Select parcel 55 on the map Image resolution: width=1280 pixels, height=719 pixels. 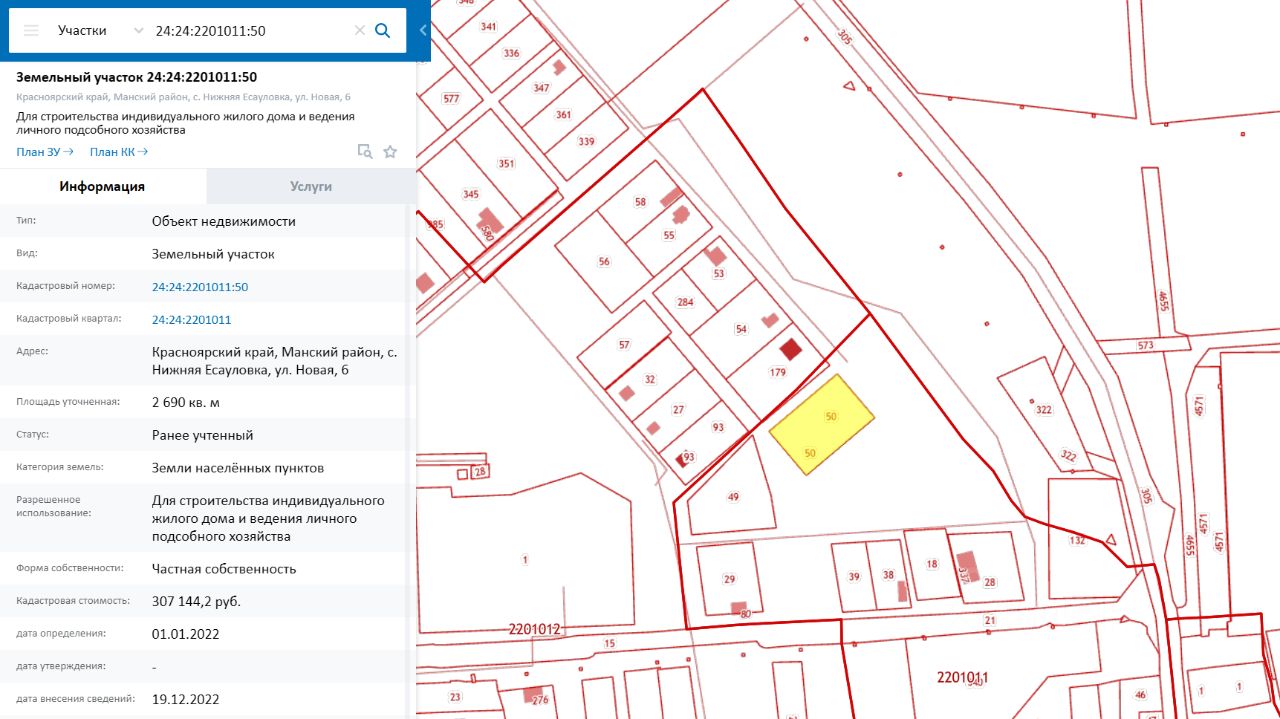pos(669,236)
